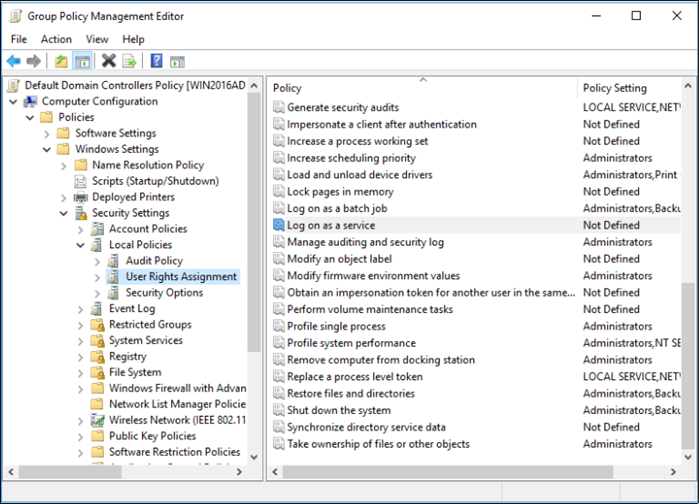699x504 pixels.
Task: Select Shut down the system policy
Action: click(x=338, y=410)
